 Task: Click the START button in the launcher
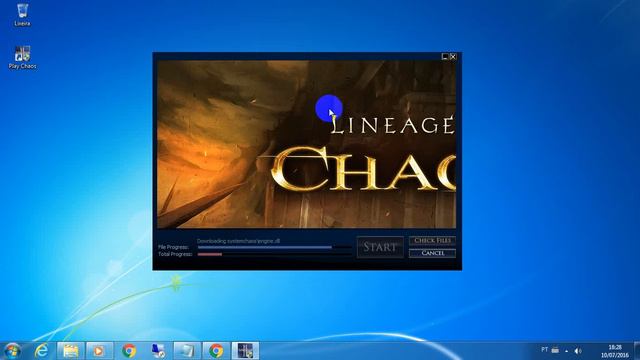380,247
